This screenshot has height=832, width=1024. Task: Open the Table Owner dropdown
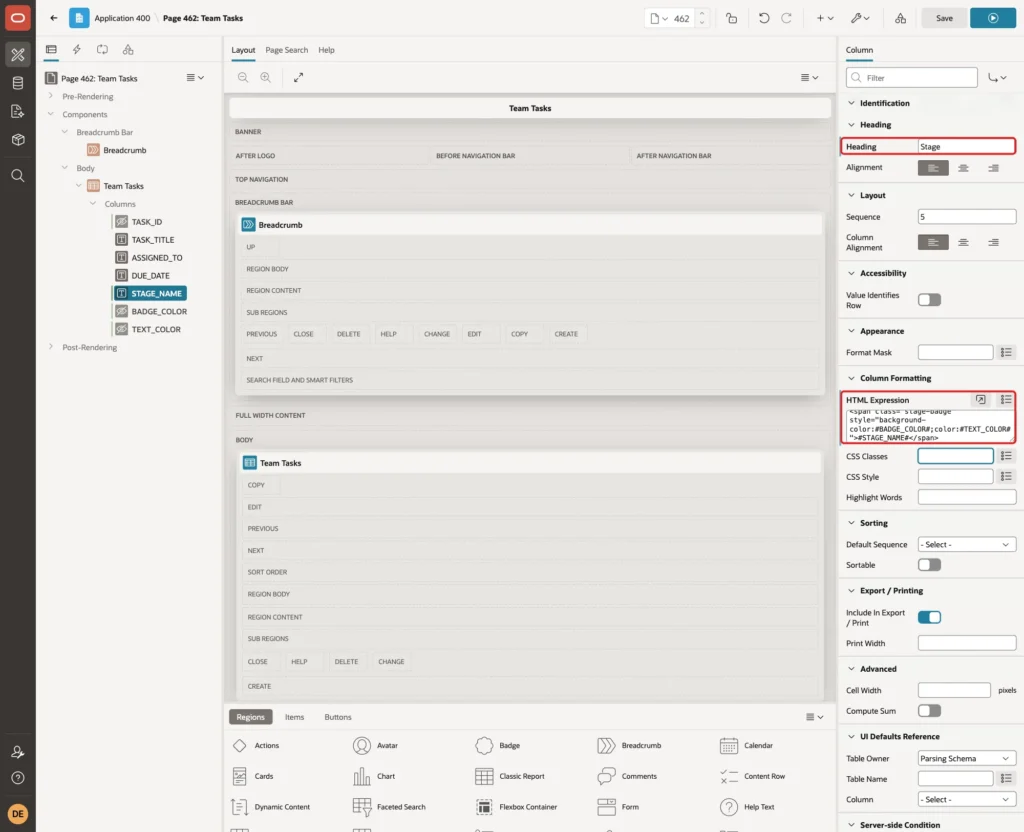pos(967,758)
